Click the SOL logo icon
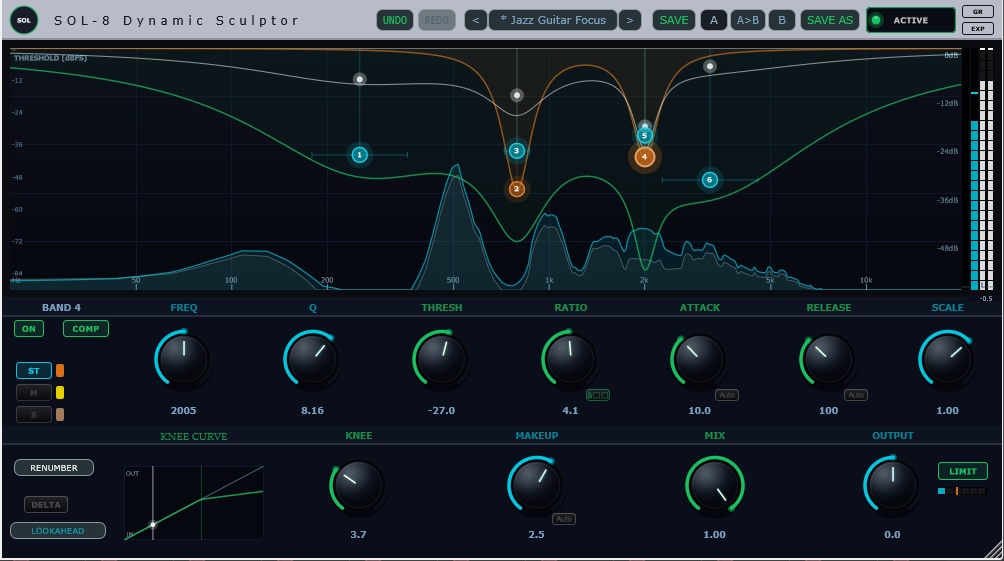The height and width of the screenshot is (561, 1004). [x=24, y=20]
